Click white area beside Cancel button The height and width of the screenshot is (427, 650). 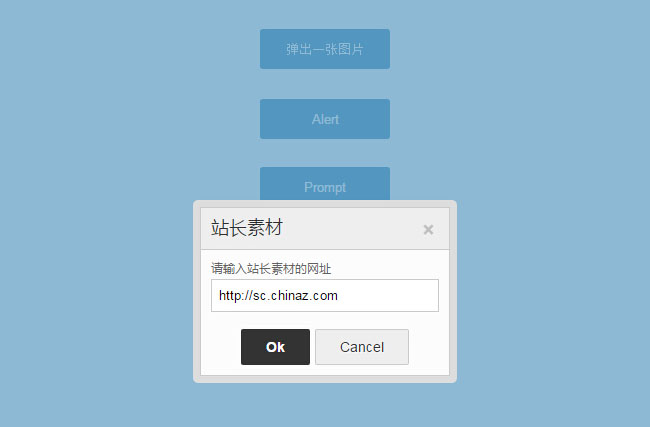pyautogui.click(x=428, y=347)
